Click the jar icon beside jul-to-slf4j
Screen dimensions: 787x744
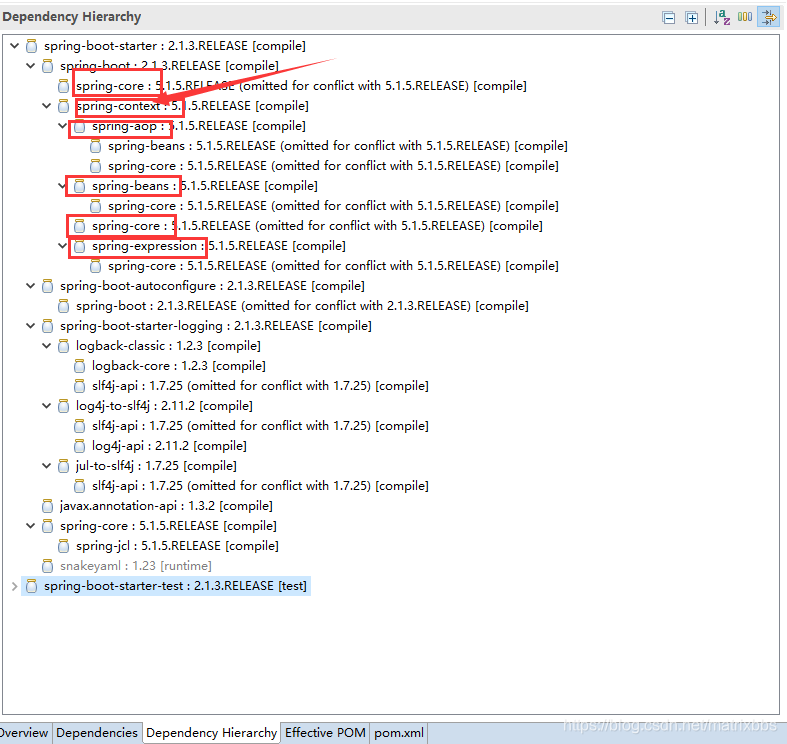tap(64, 466)
